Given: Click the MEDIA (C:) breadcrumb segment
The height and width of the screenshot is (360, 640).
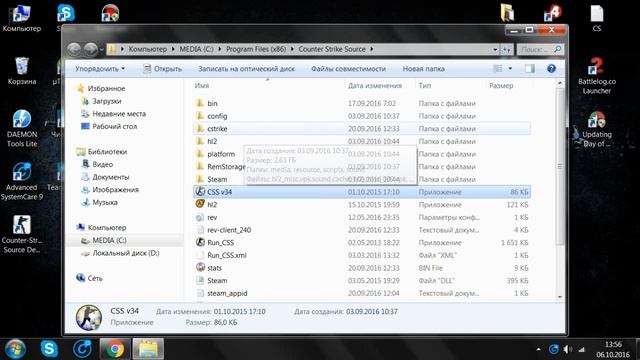Looking at the screenshot, I should point(196,49).
